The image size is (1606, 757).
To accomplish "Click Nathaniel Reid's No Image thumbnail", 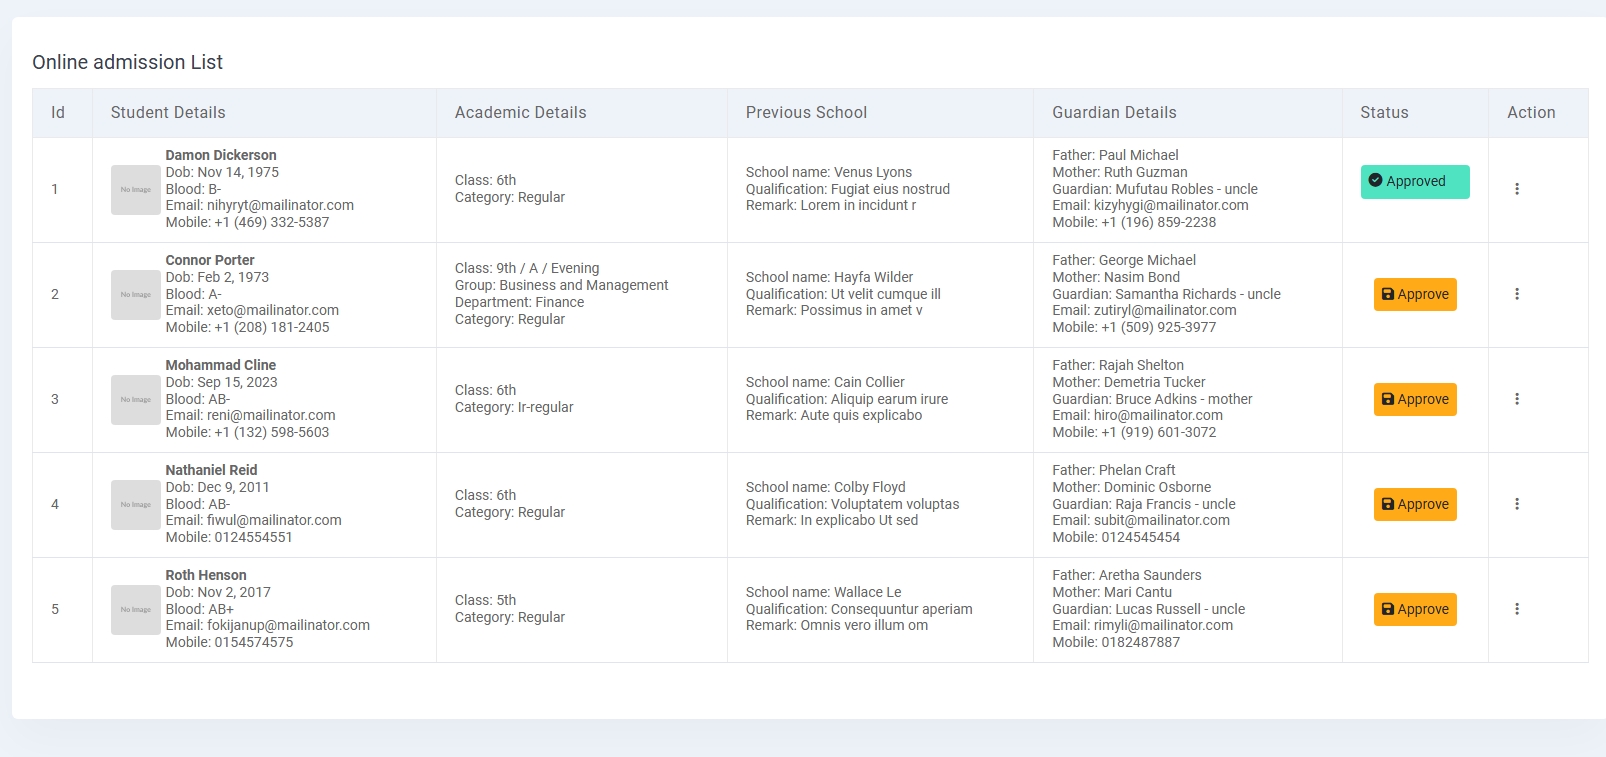I will coord(136,505).
